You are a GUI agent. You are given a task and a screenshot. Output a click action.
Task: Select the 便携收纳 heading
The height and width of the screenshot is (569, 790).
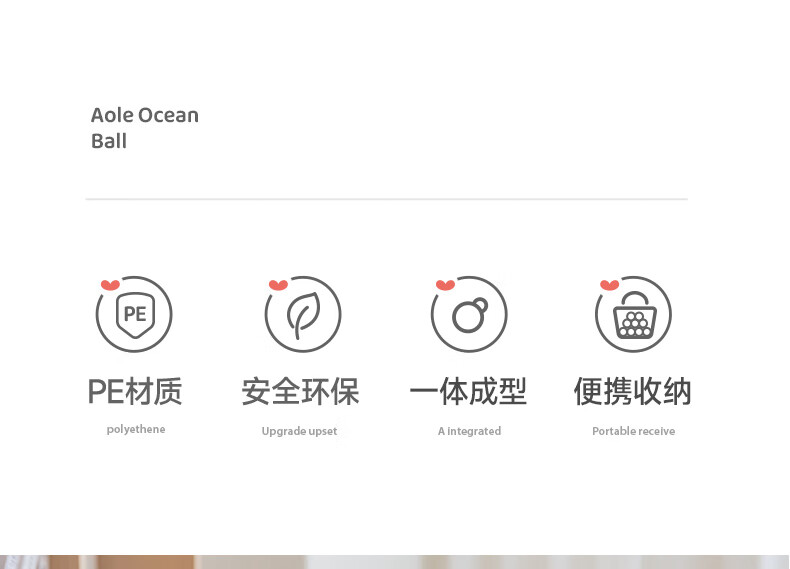pyautogui.click(x=632, y=391)
